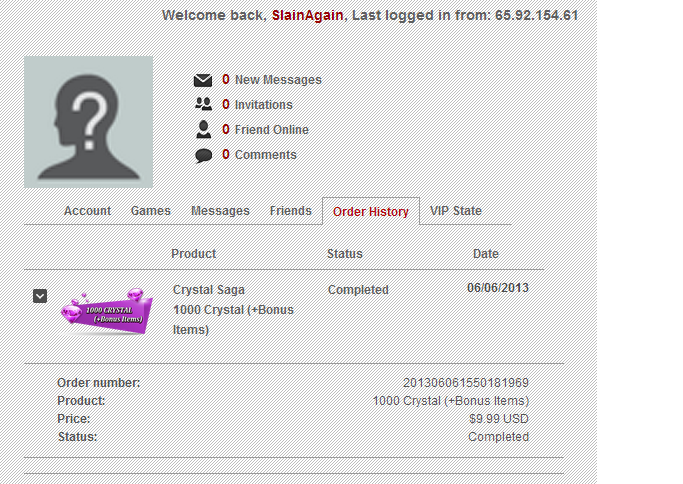The height and width of the screenshot is (484, 683).
Task: Click the 1000 Crystal product banner image
Action: pyautogui.click(x=106, y=311)
